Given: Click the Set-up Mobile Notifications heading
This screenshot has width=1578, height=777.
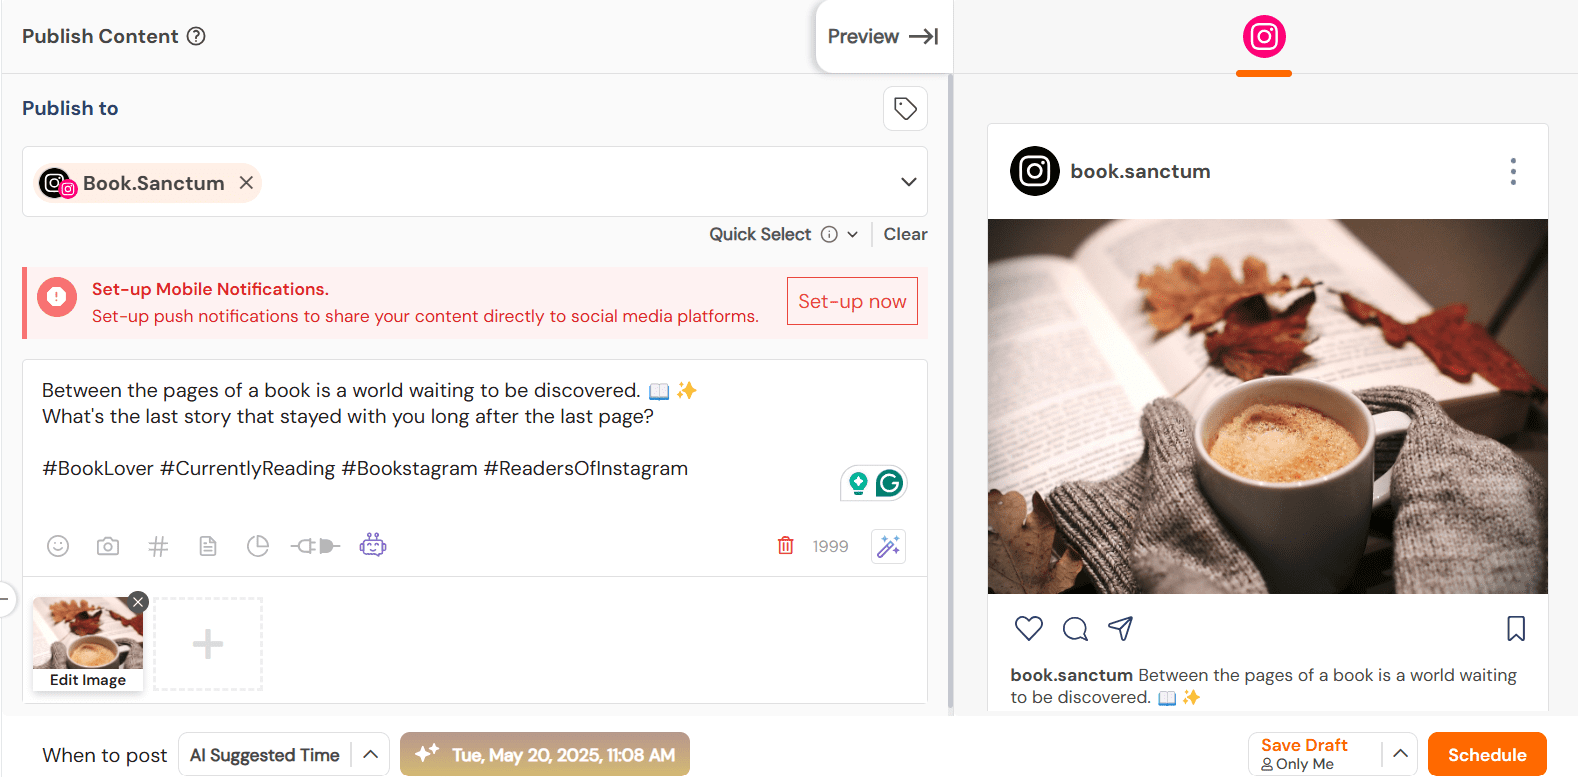Looking at the screenshot, I should [x=210, y=289].
